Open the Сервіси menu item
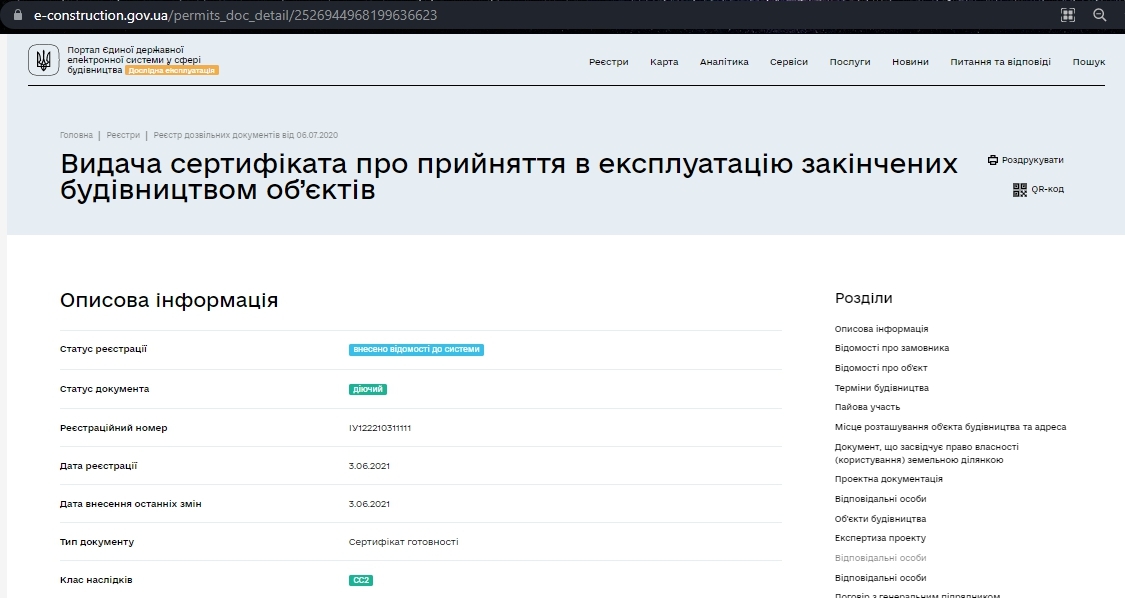The height and width of the screenshot is (598, 1125). click(x=789, y=62)
